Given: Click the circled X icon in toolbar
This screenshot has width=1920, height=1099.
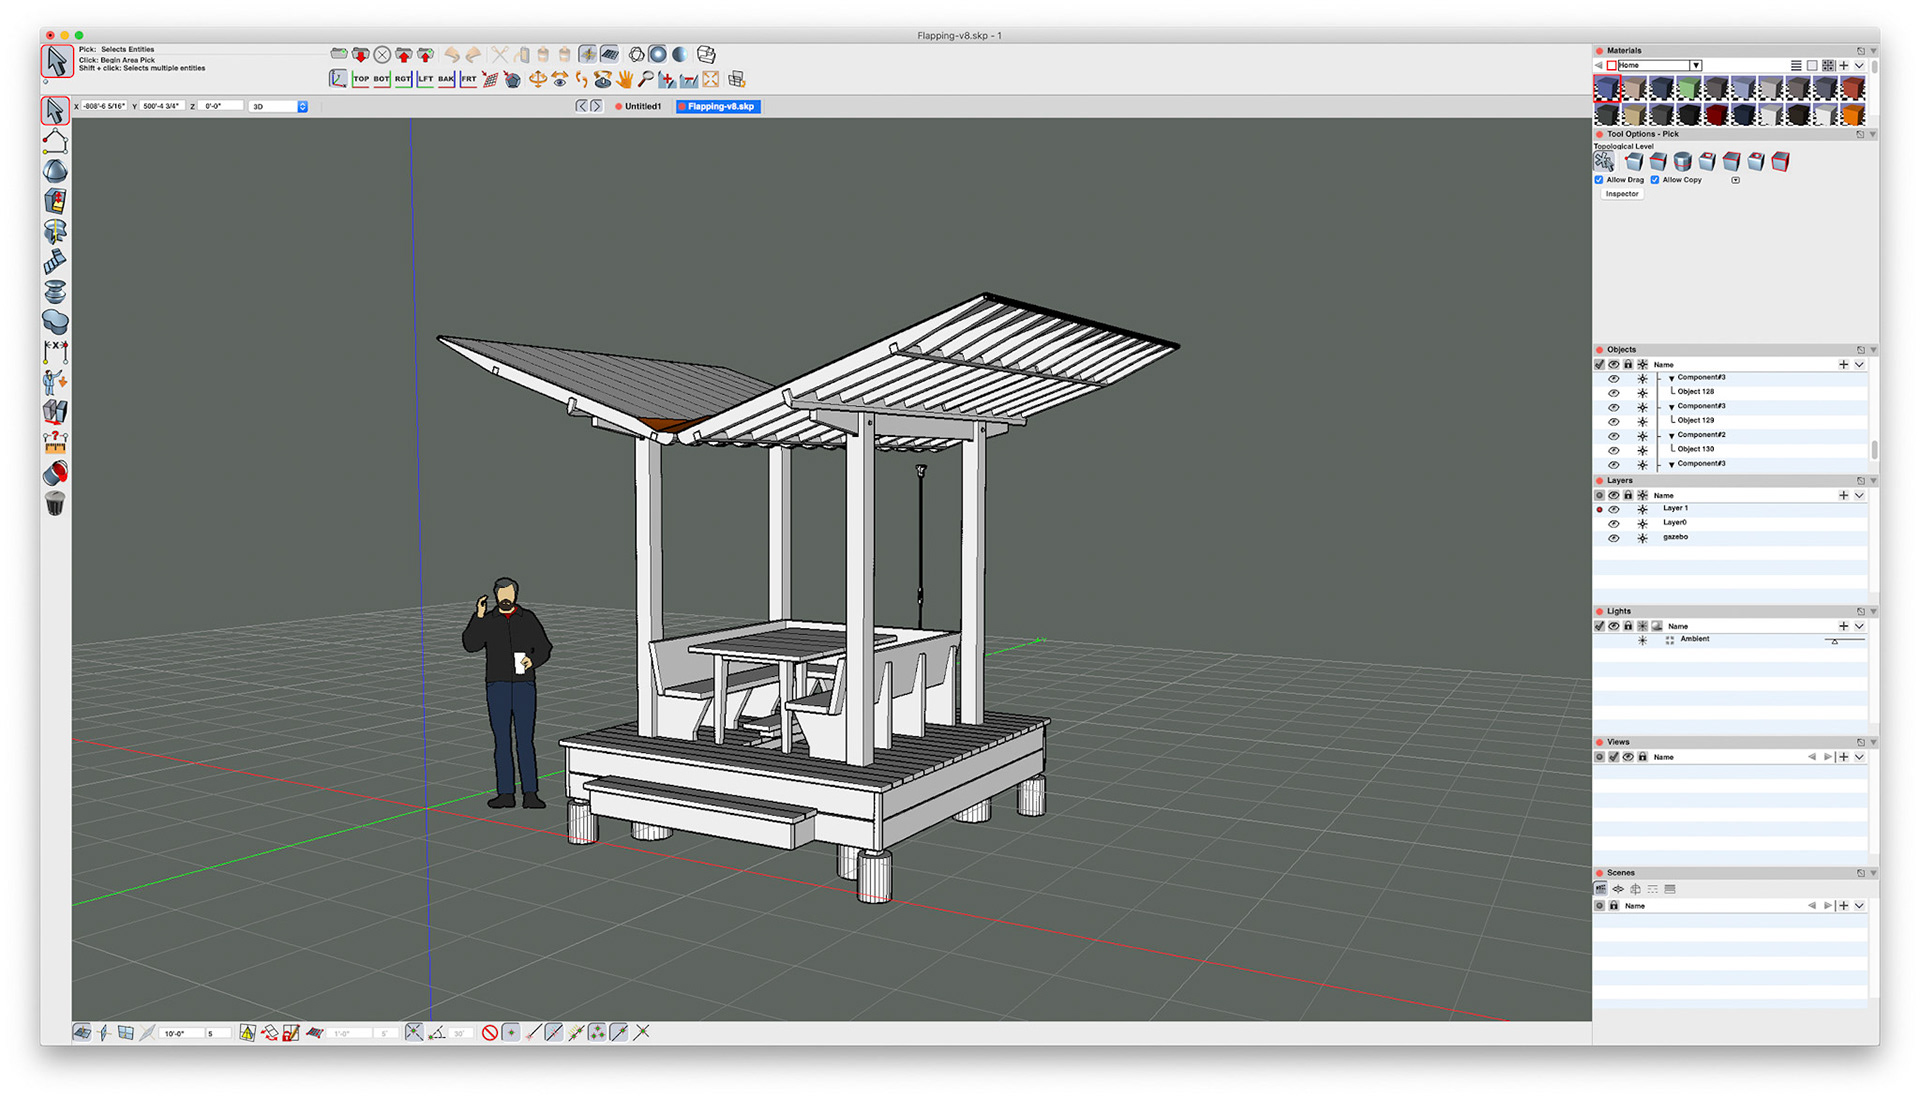Looking at the screenshot, I should point(382,54).
